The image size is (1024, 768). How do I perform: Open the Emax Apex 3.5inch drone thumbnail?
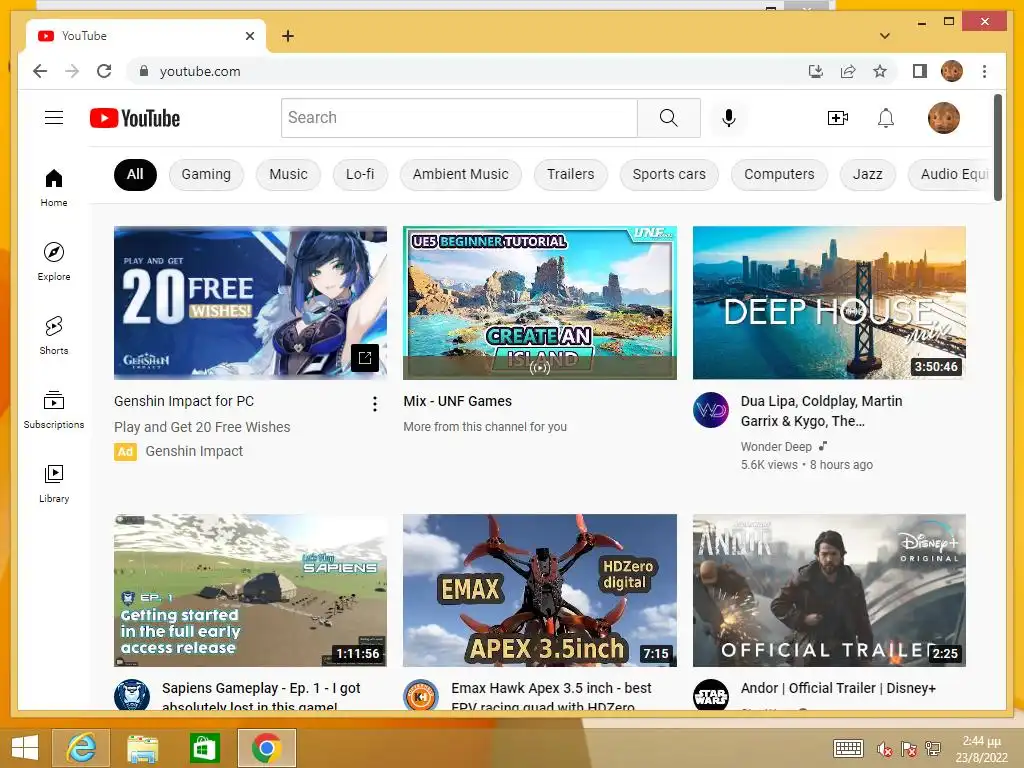point(539,590)
